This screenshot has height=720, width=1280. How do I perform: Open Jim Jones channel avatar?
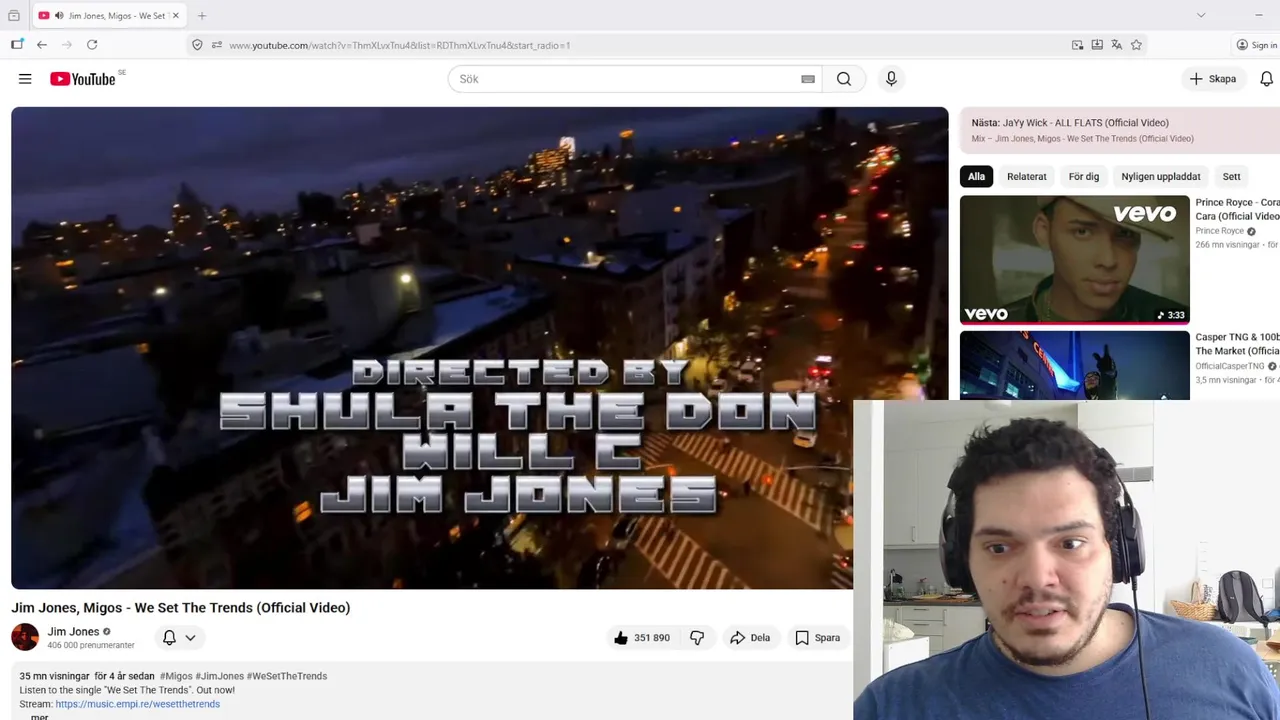point(25,637)
